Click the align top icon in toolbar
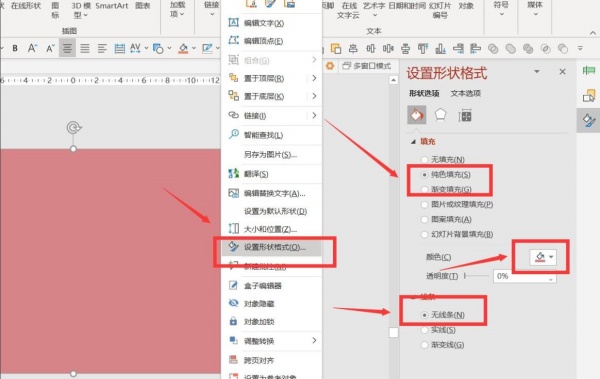 coord(423,49)
